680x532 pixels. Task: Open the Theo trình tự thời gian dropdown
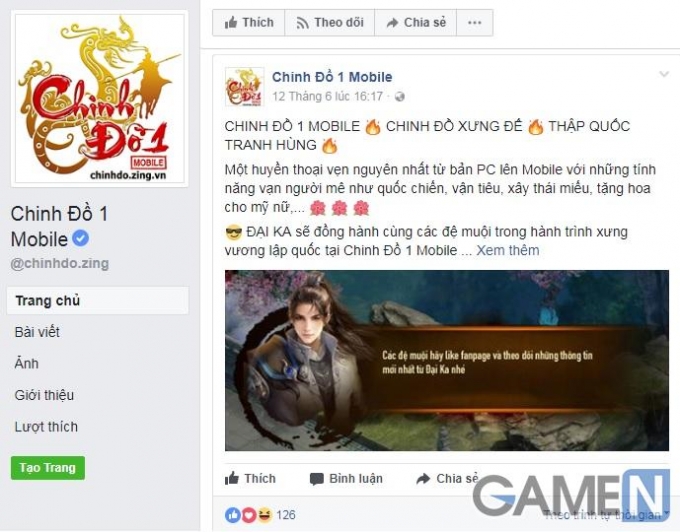(606, 515)
